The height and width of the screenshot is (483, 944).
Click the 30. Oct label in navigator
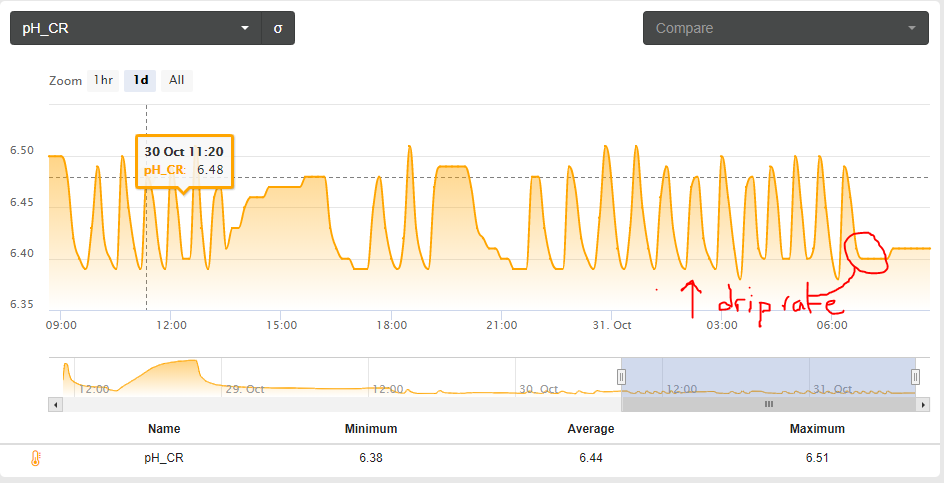point(539,389)
